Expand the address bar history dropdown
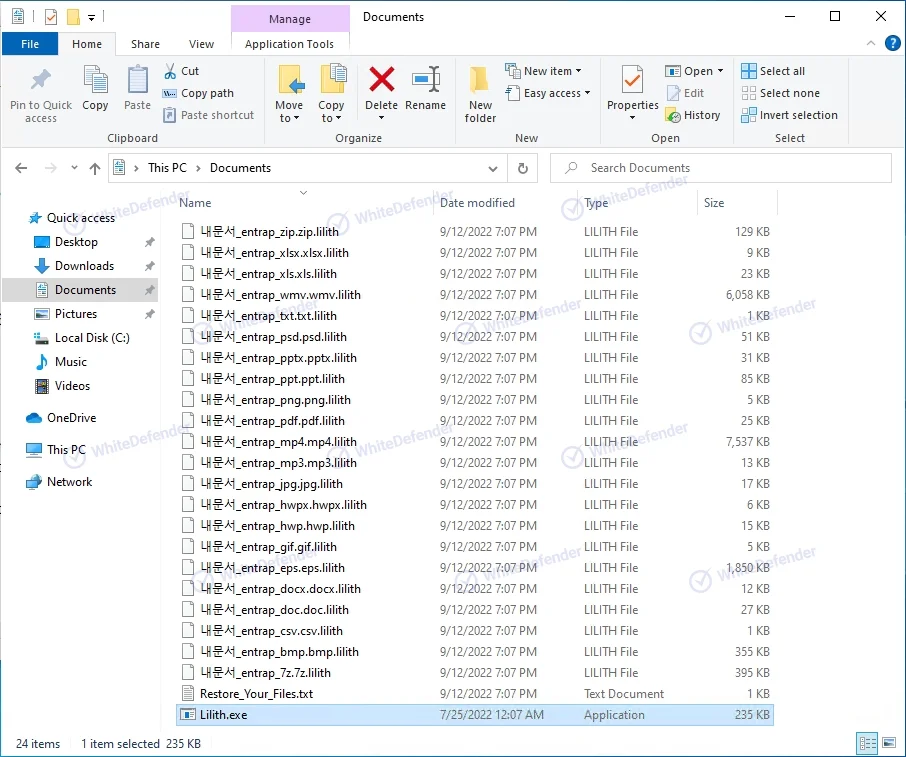 [493, 168]
